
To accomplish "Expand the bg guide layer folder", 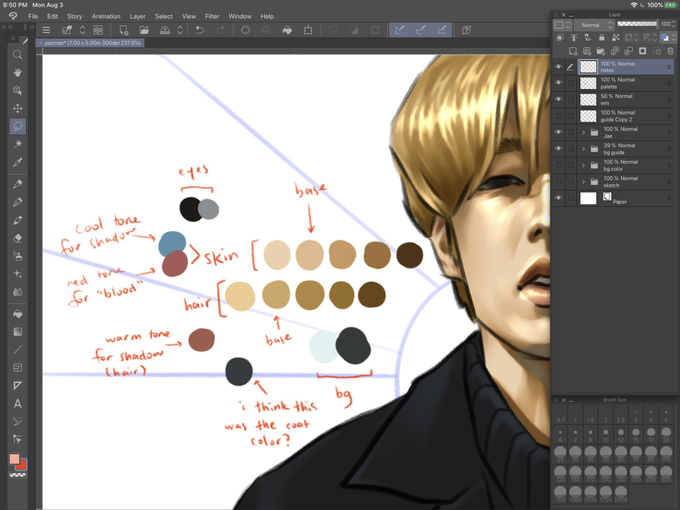I will pyautogui.click(x=583, y=149).
